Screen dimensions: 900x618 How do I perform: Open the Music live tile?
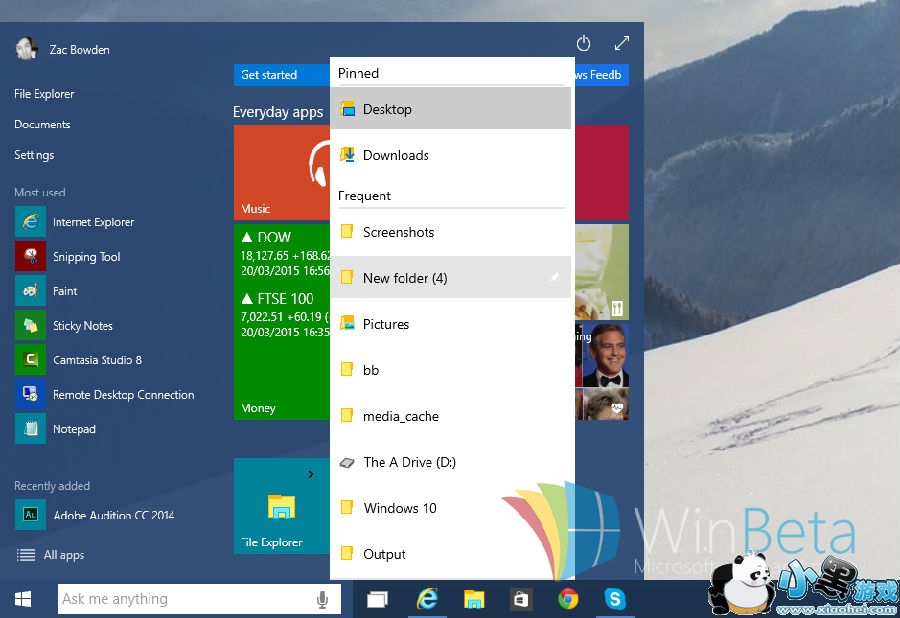pyautogui.click(x=282, y=172)
